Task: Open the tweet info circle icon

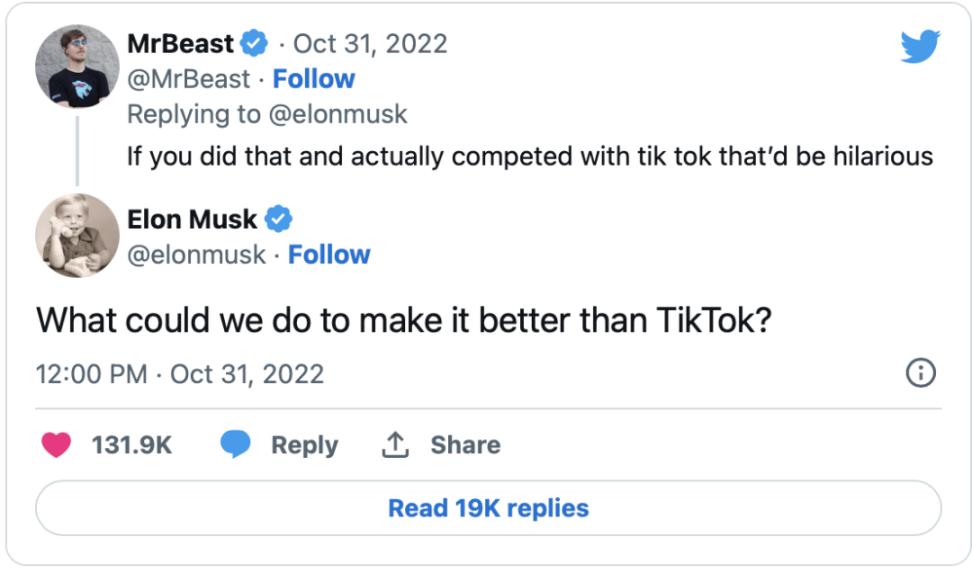Action: pos(919,374)
